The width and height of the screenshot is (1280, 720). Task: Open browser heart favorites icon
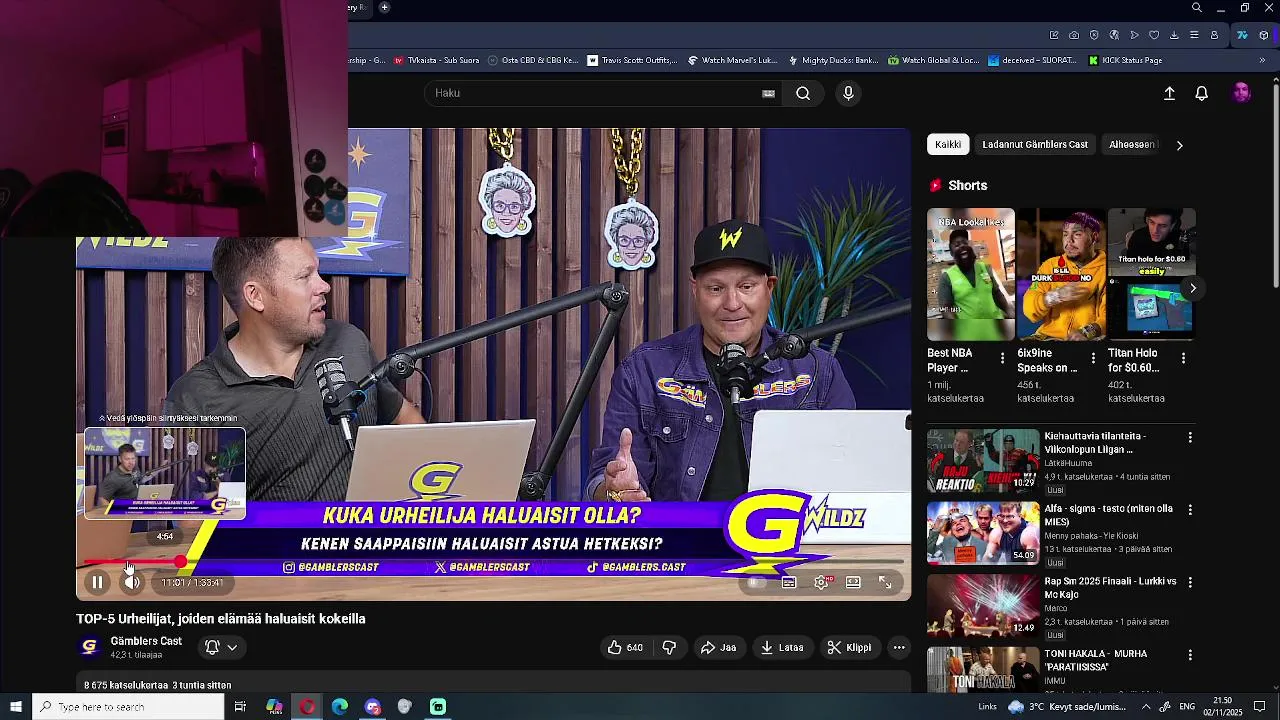[x=1154, y=35]
